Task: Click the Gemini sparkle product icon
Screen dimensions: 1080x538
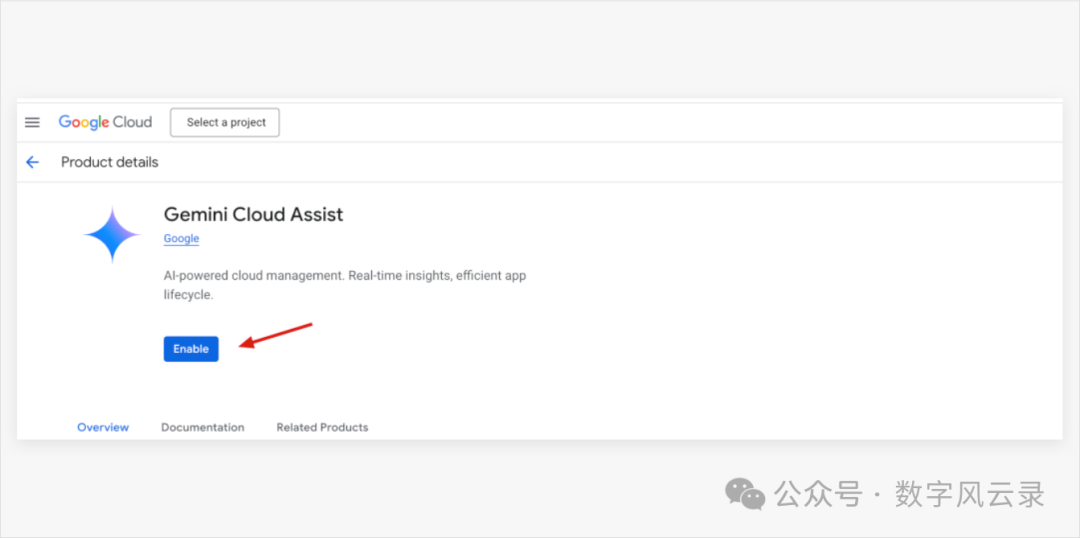Action: coord(112,235)
